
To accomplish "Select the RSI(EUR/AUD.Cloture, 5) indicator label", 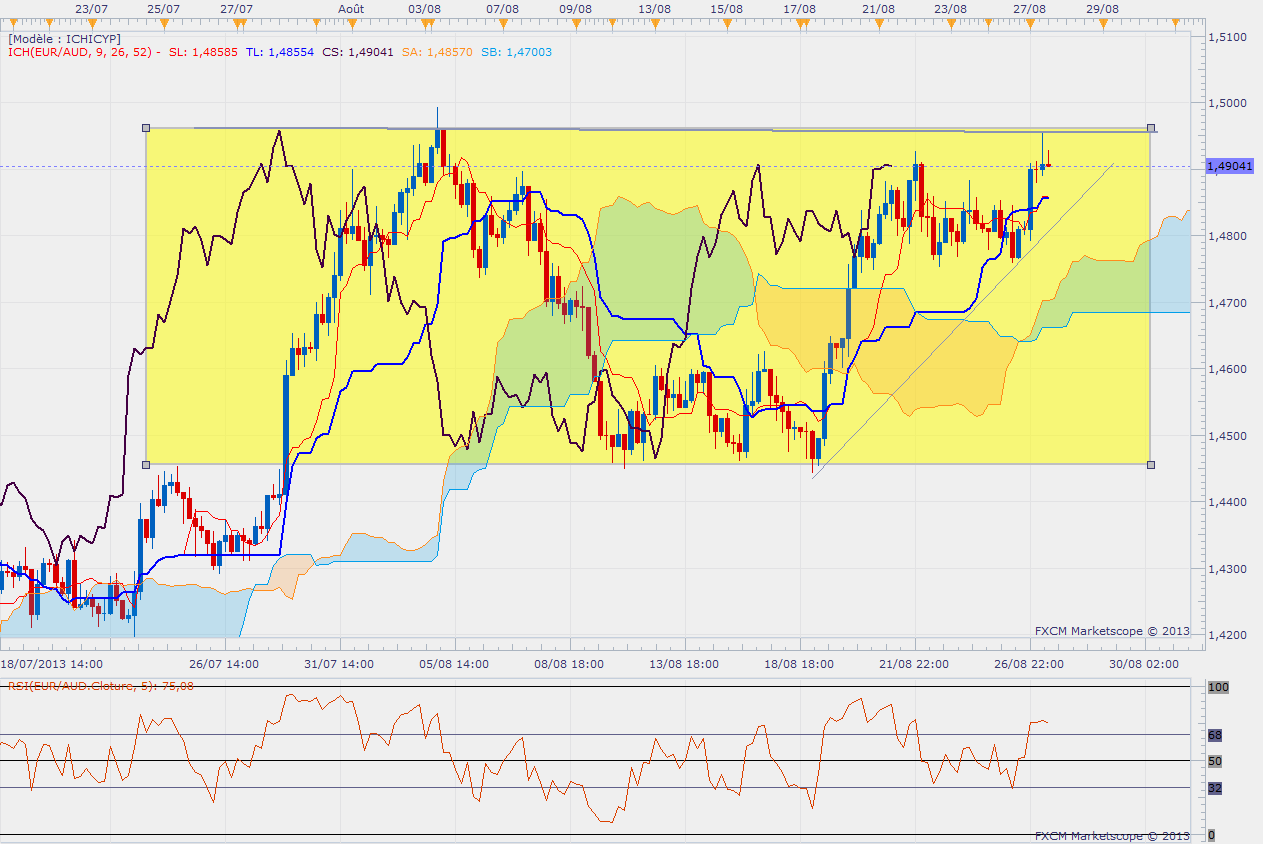I will (101, 685).
